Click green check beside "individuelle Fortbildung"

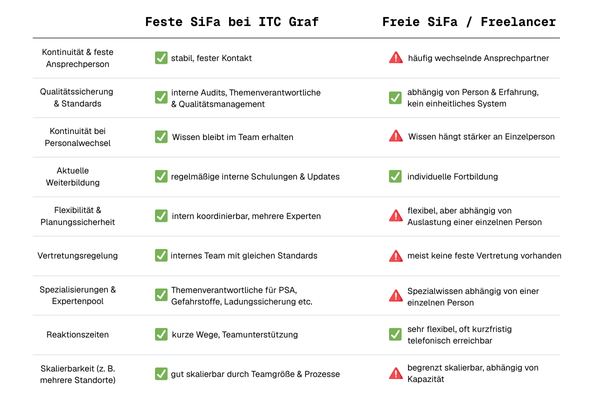point(396,176)
